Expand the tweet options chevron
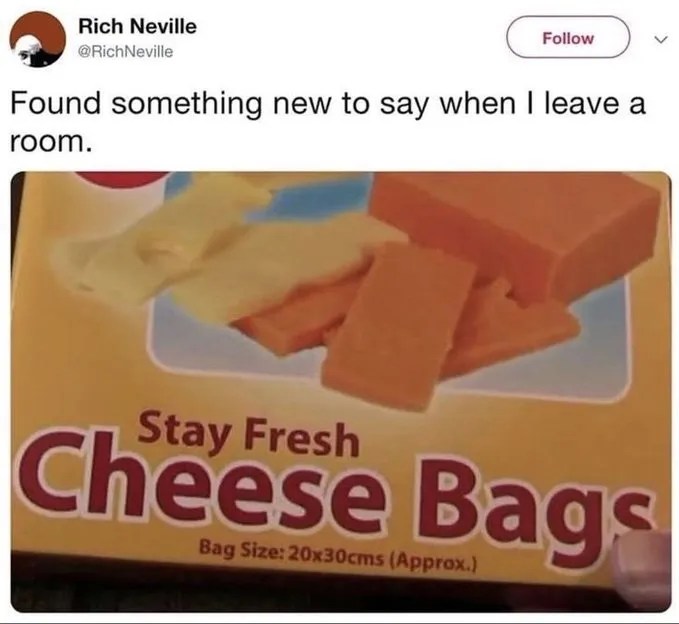 click(660, 39)
